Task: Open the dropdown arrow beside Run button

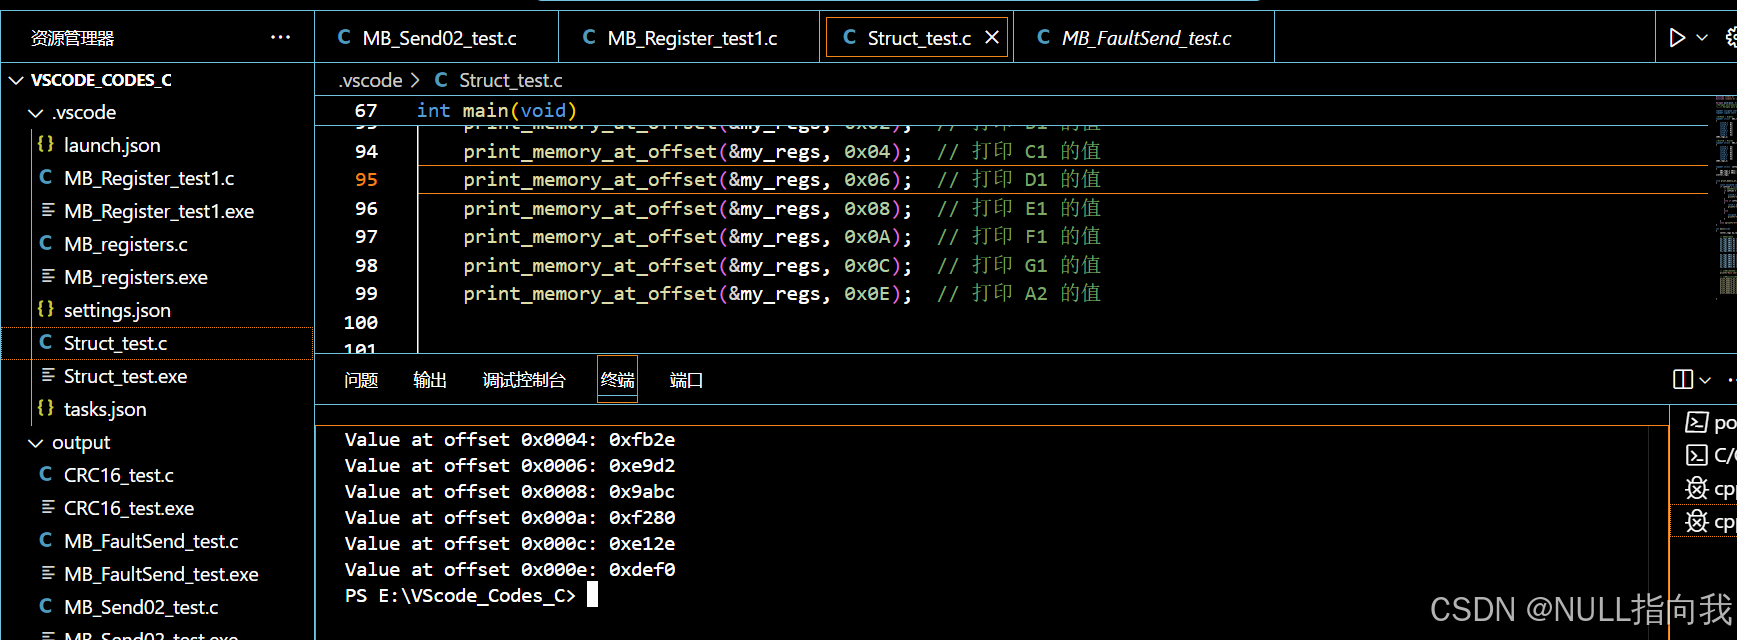Action: click(1702, 38)
